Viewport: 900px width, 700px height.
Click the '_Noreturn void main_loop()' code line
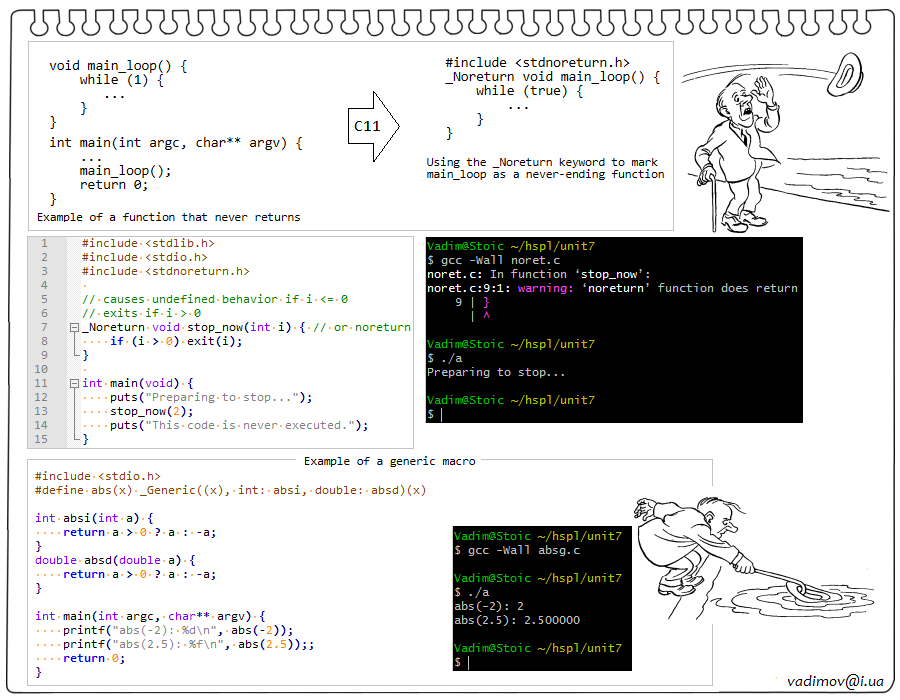click(x=552, y=76)
